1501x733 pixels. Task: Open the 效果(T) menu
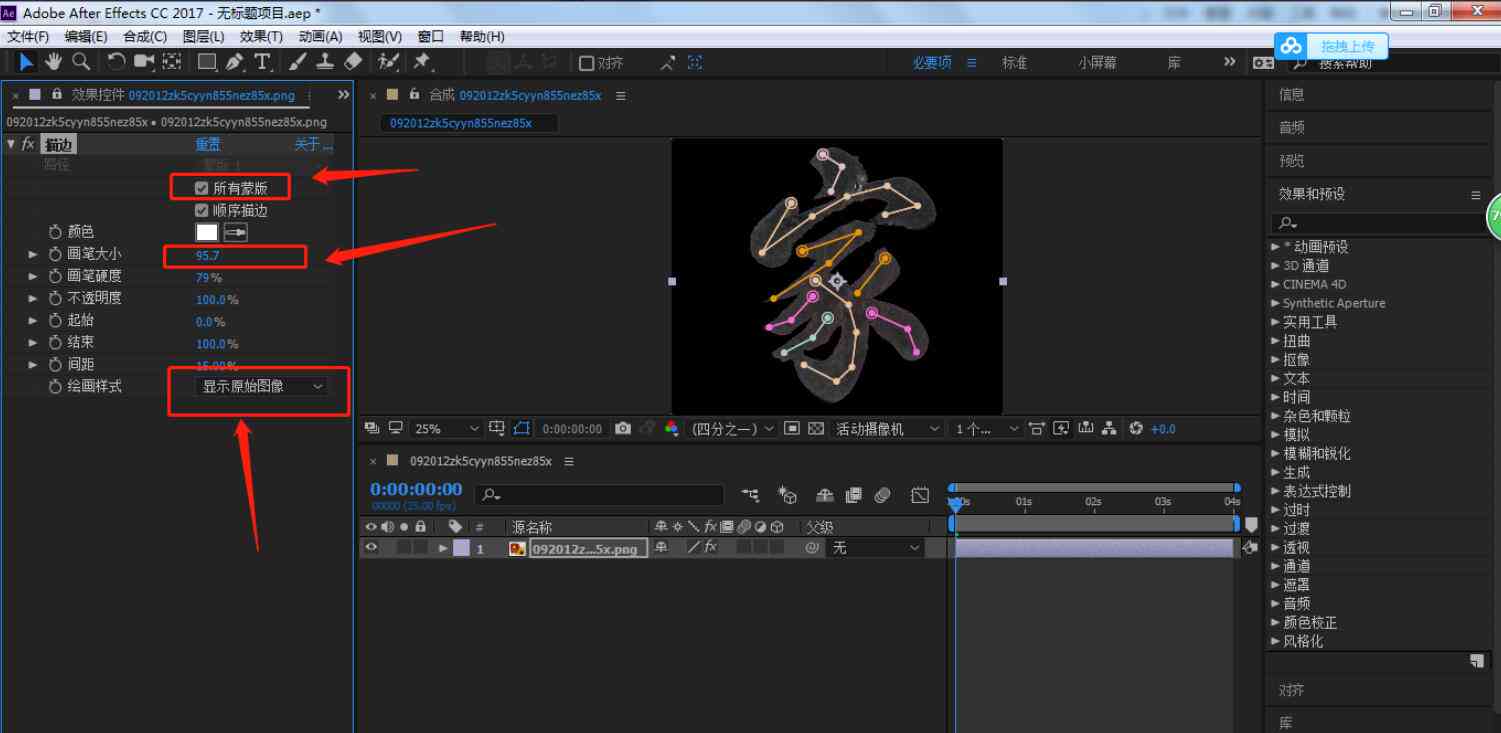tap(262, 36)
